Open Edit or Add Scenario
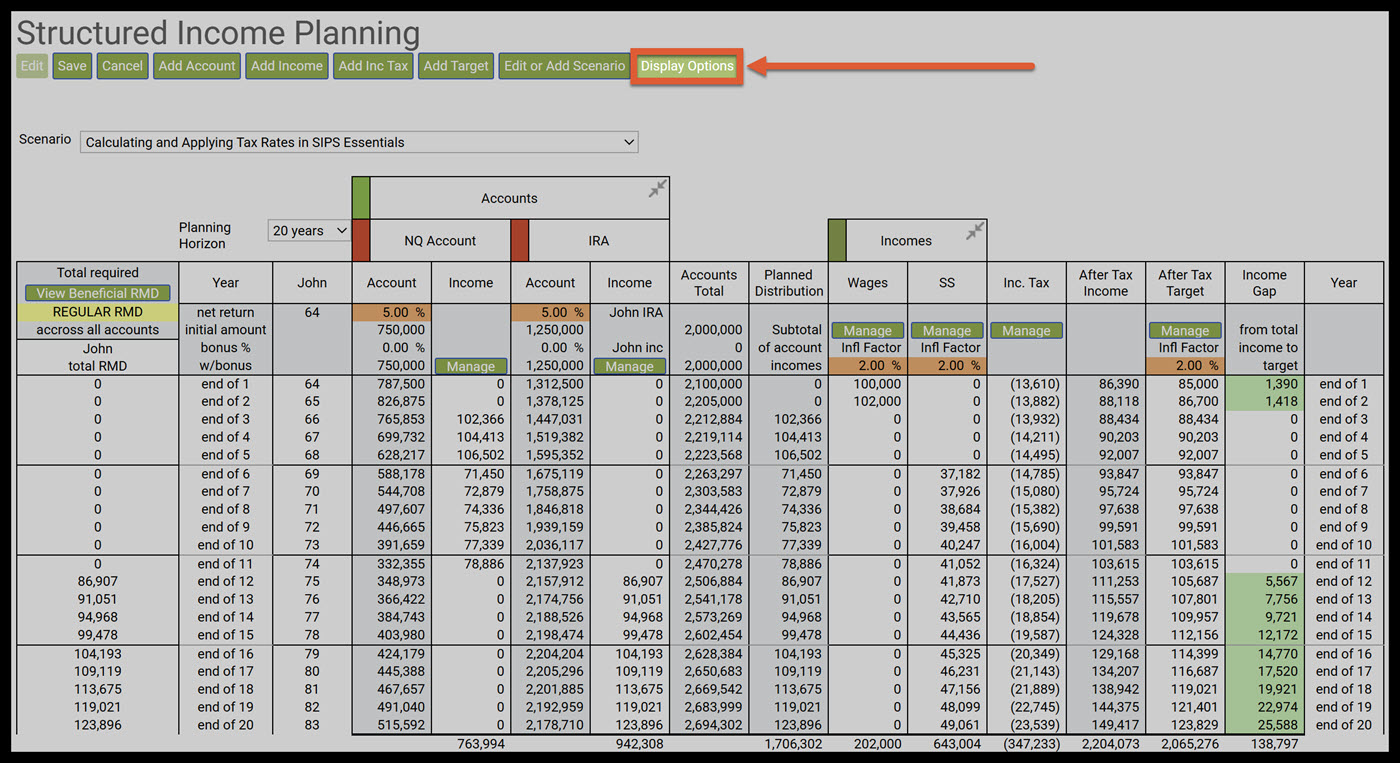This screenshot has width=1400, height=763. tap(564, 66)
